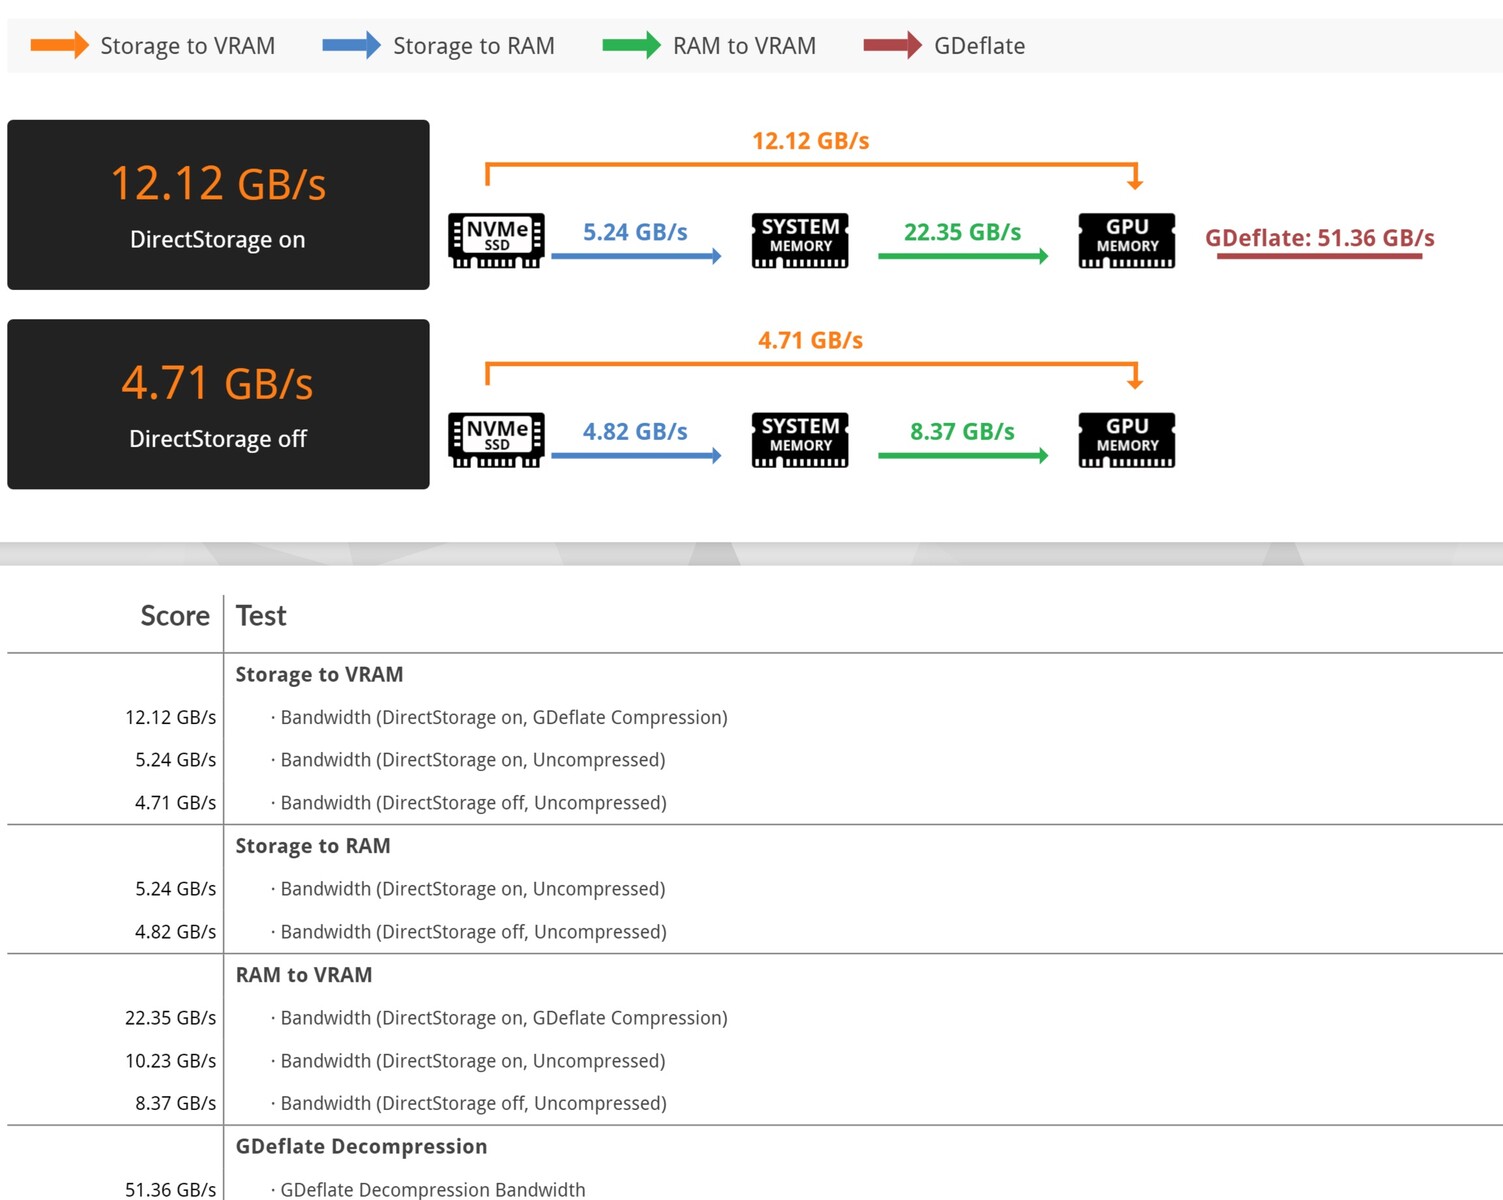Click the GDeflate: 51.36 GB/s label
Image resolution: width=1503 pixels, height=1200 pixels.
point(1319,238)
